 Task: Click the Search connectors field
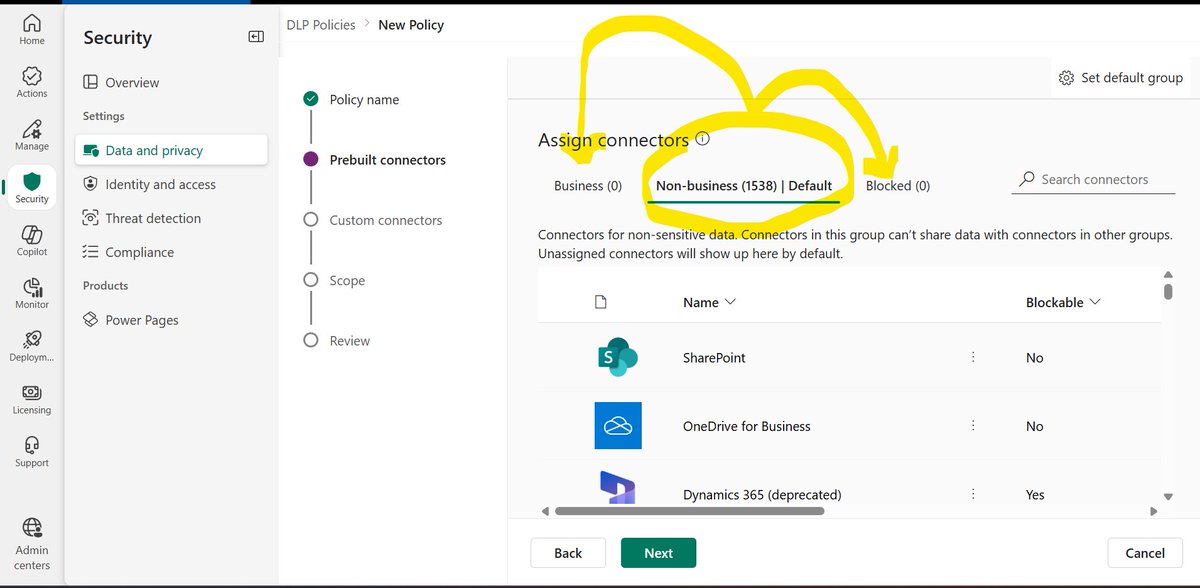coord(1094,180)
